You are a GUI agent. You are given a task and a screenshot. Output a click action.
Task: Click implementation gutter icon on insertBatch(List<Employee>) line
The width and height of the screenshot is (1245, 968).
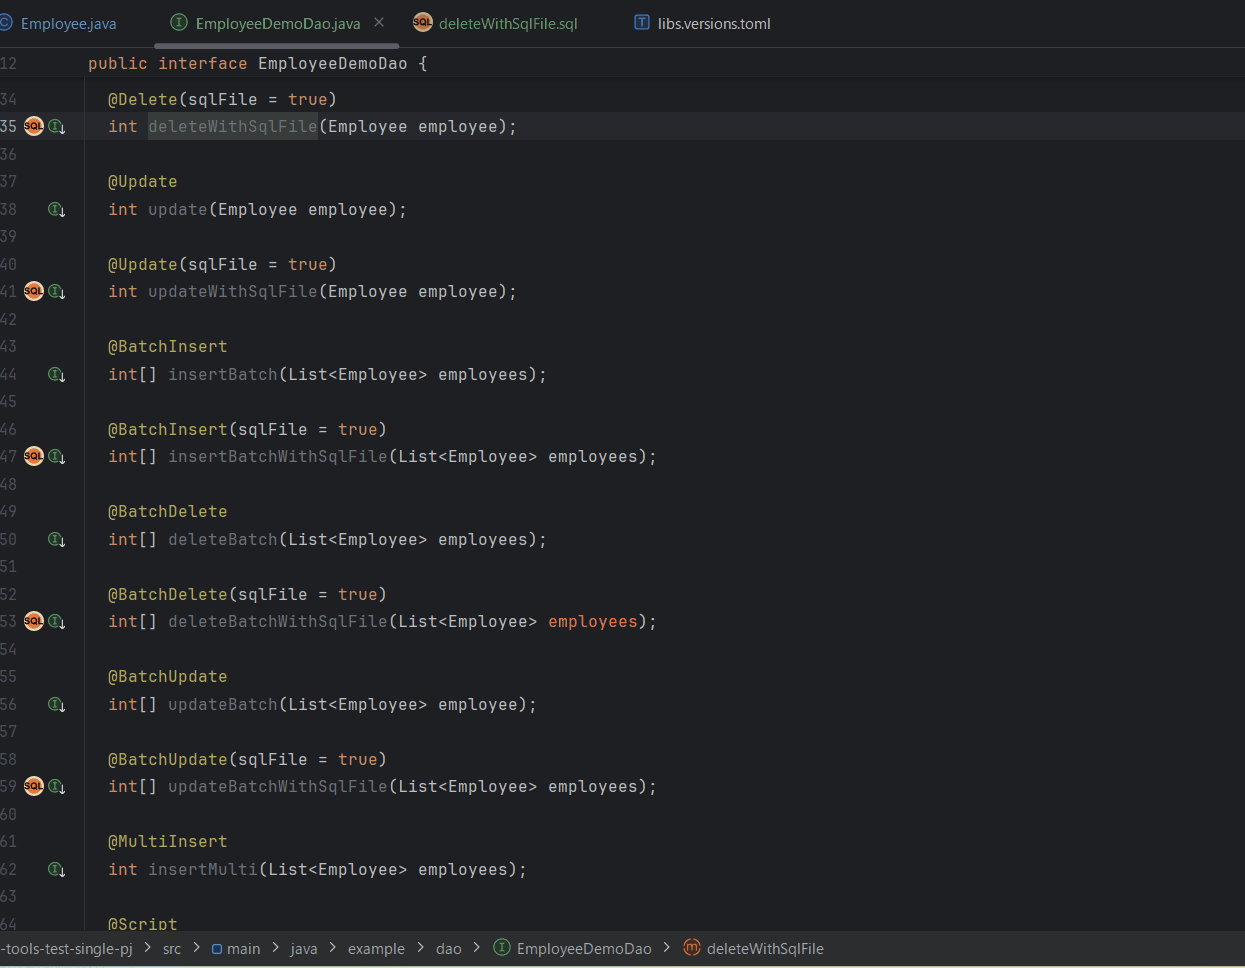pos(56,374)
